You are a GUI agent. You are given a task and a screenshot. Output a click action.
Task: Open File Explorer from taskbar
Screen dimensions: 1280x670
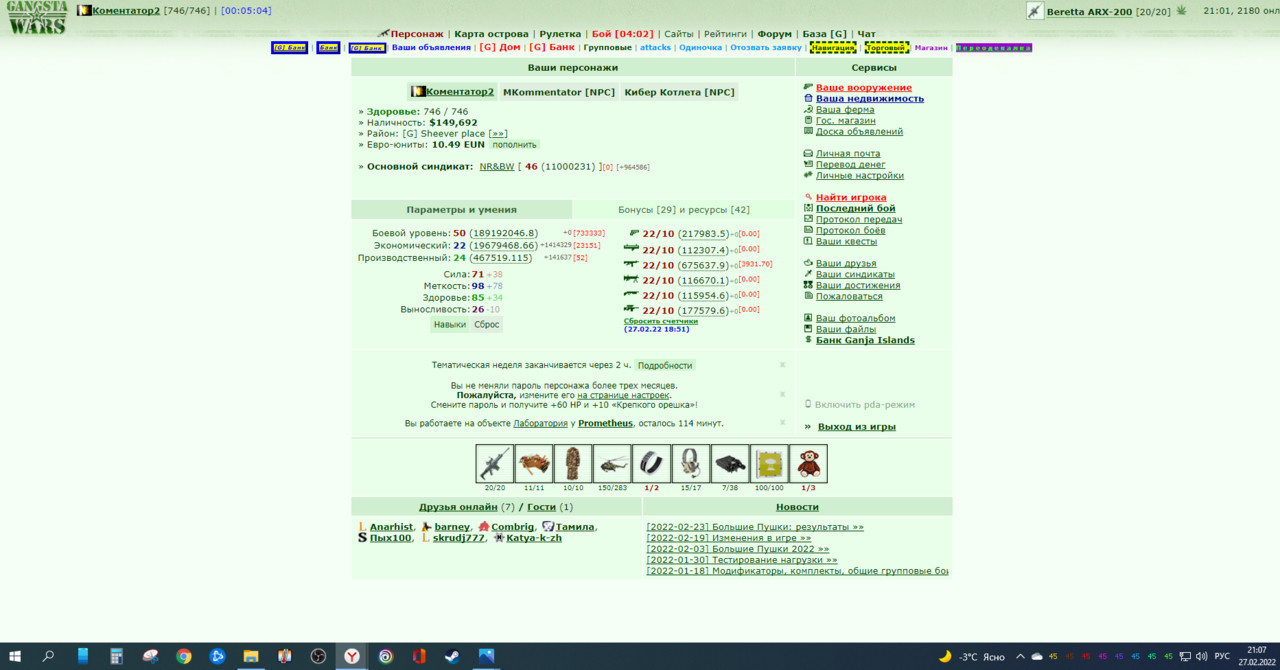(251, 656)
